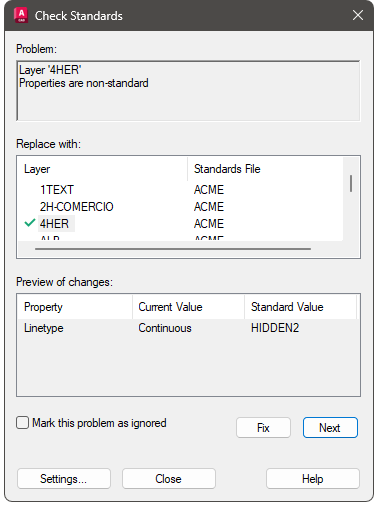The image size is (378, 505).
Task: Click the Close button at bottom
Action: pos(169,479)
